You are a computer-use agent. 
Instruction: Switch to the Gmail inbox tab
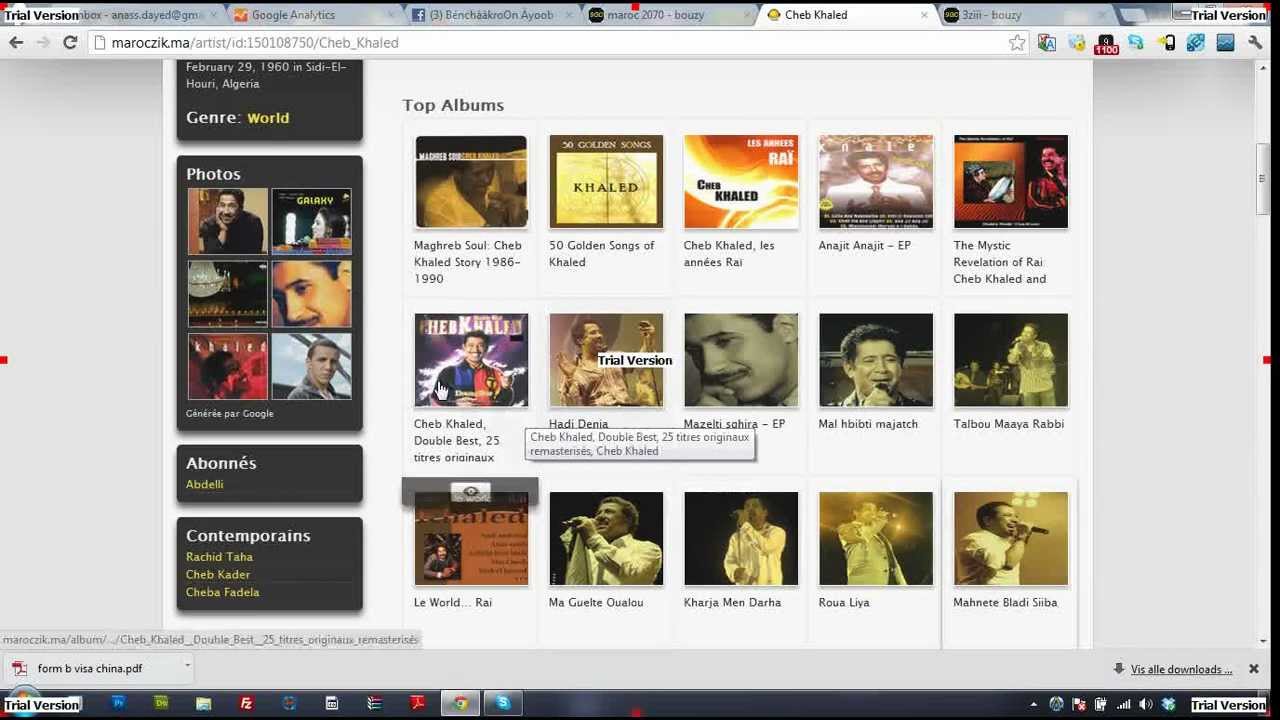tap(140, 15)
